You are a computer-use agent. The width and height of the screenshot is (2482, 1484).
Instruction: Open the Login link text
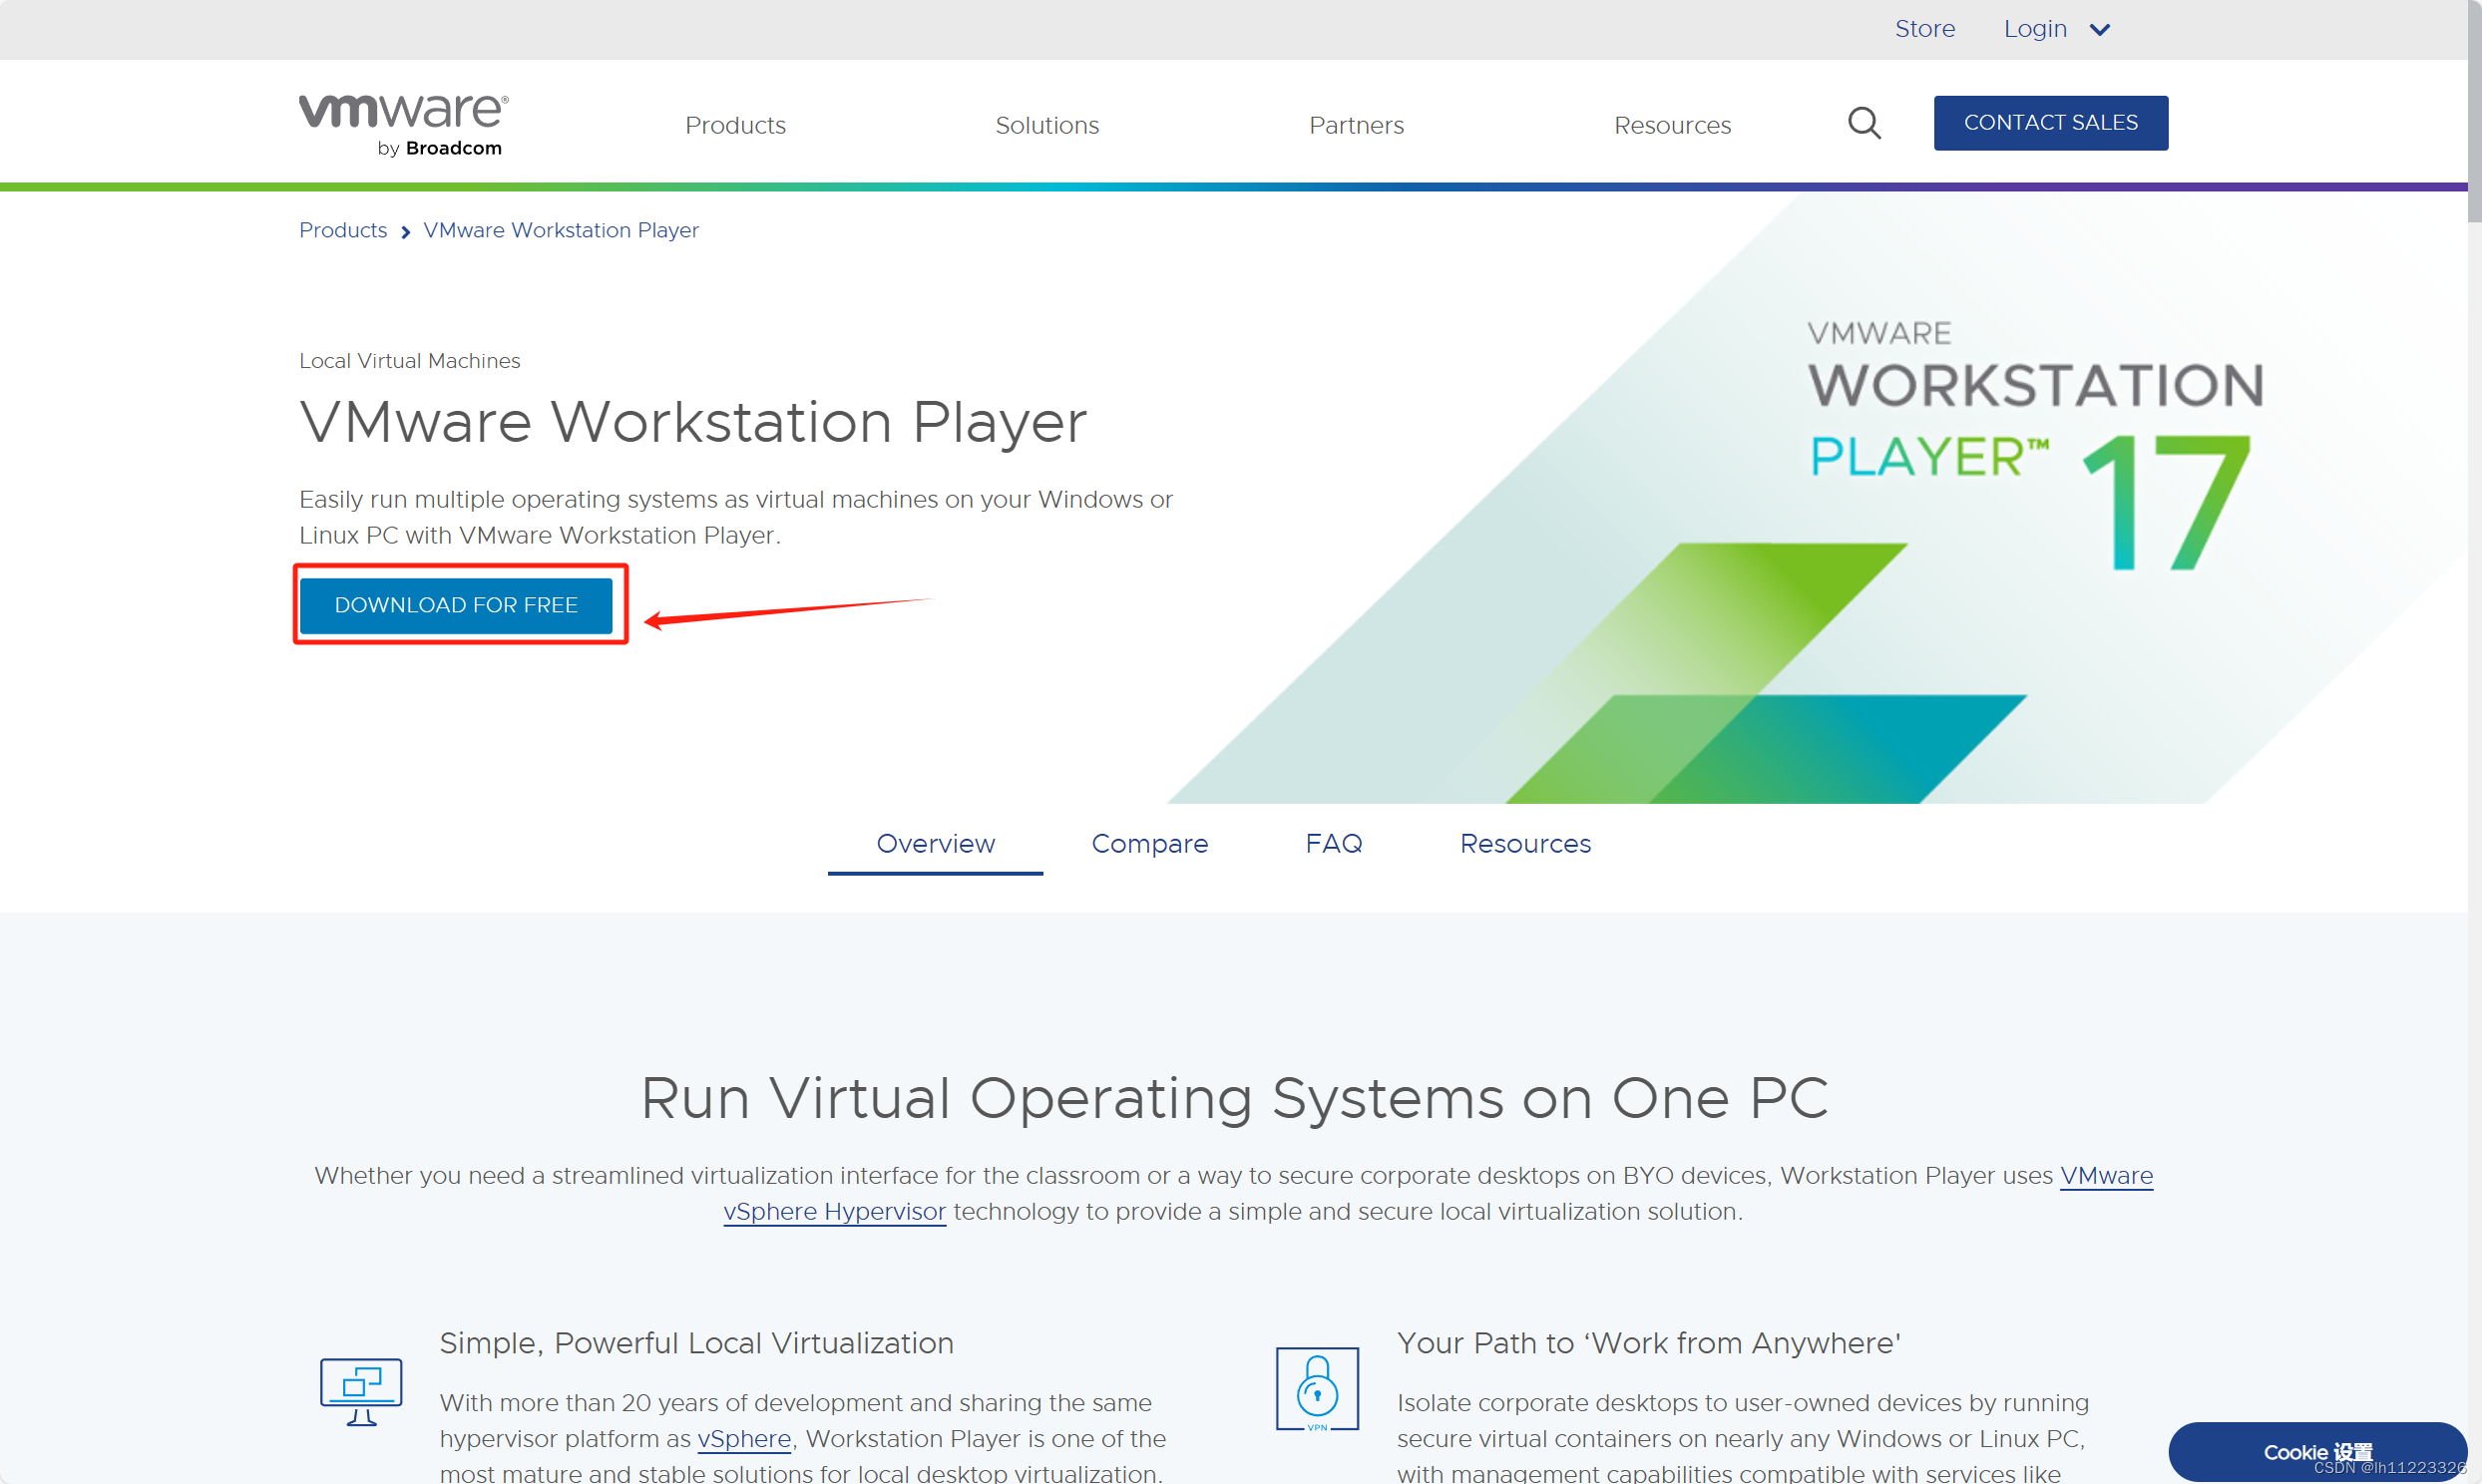(x=2035, y=29)
